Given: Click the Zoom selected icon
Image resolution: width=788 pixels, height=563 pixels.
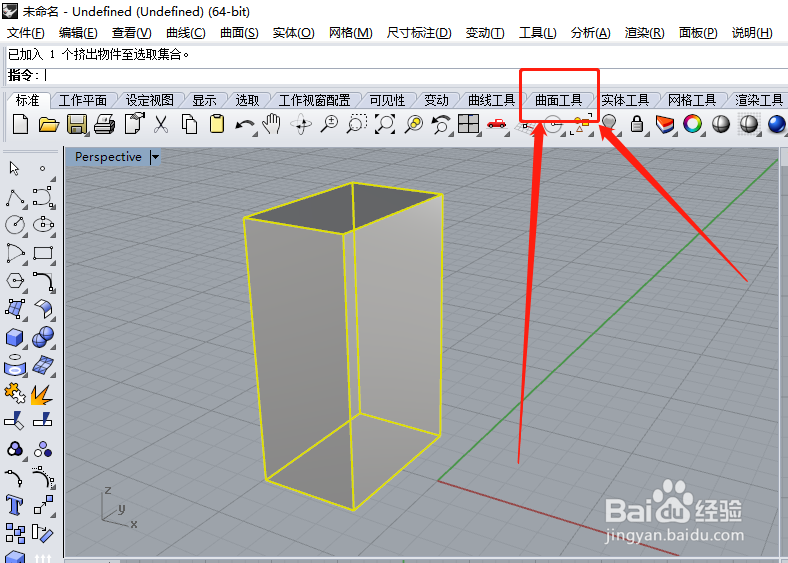Looking at the screenshot, I should [414, 124].
